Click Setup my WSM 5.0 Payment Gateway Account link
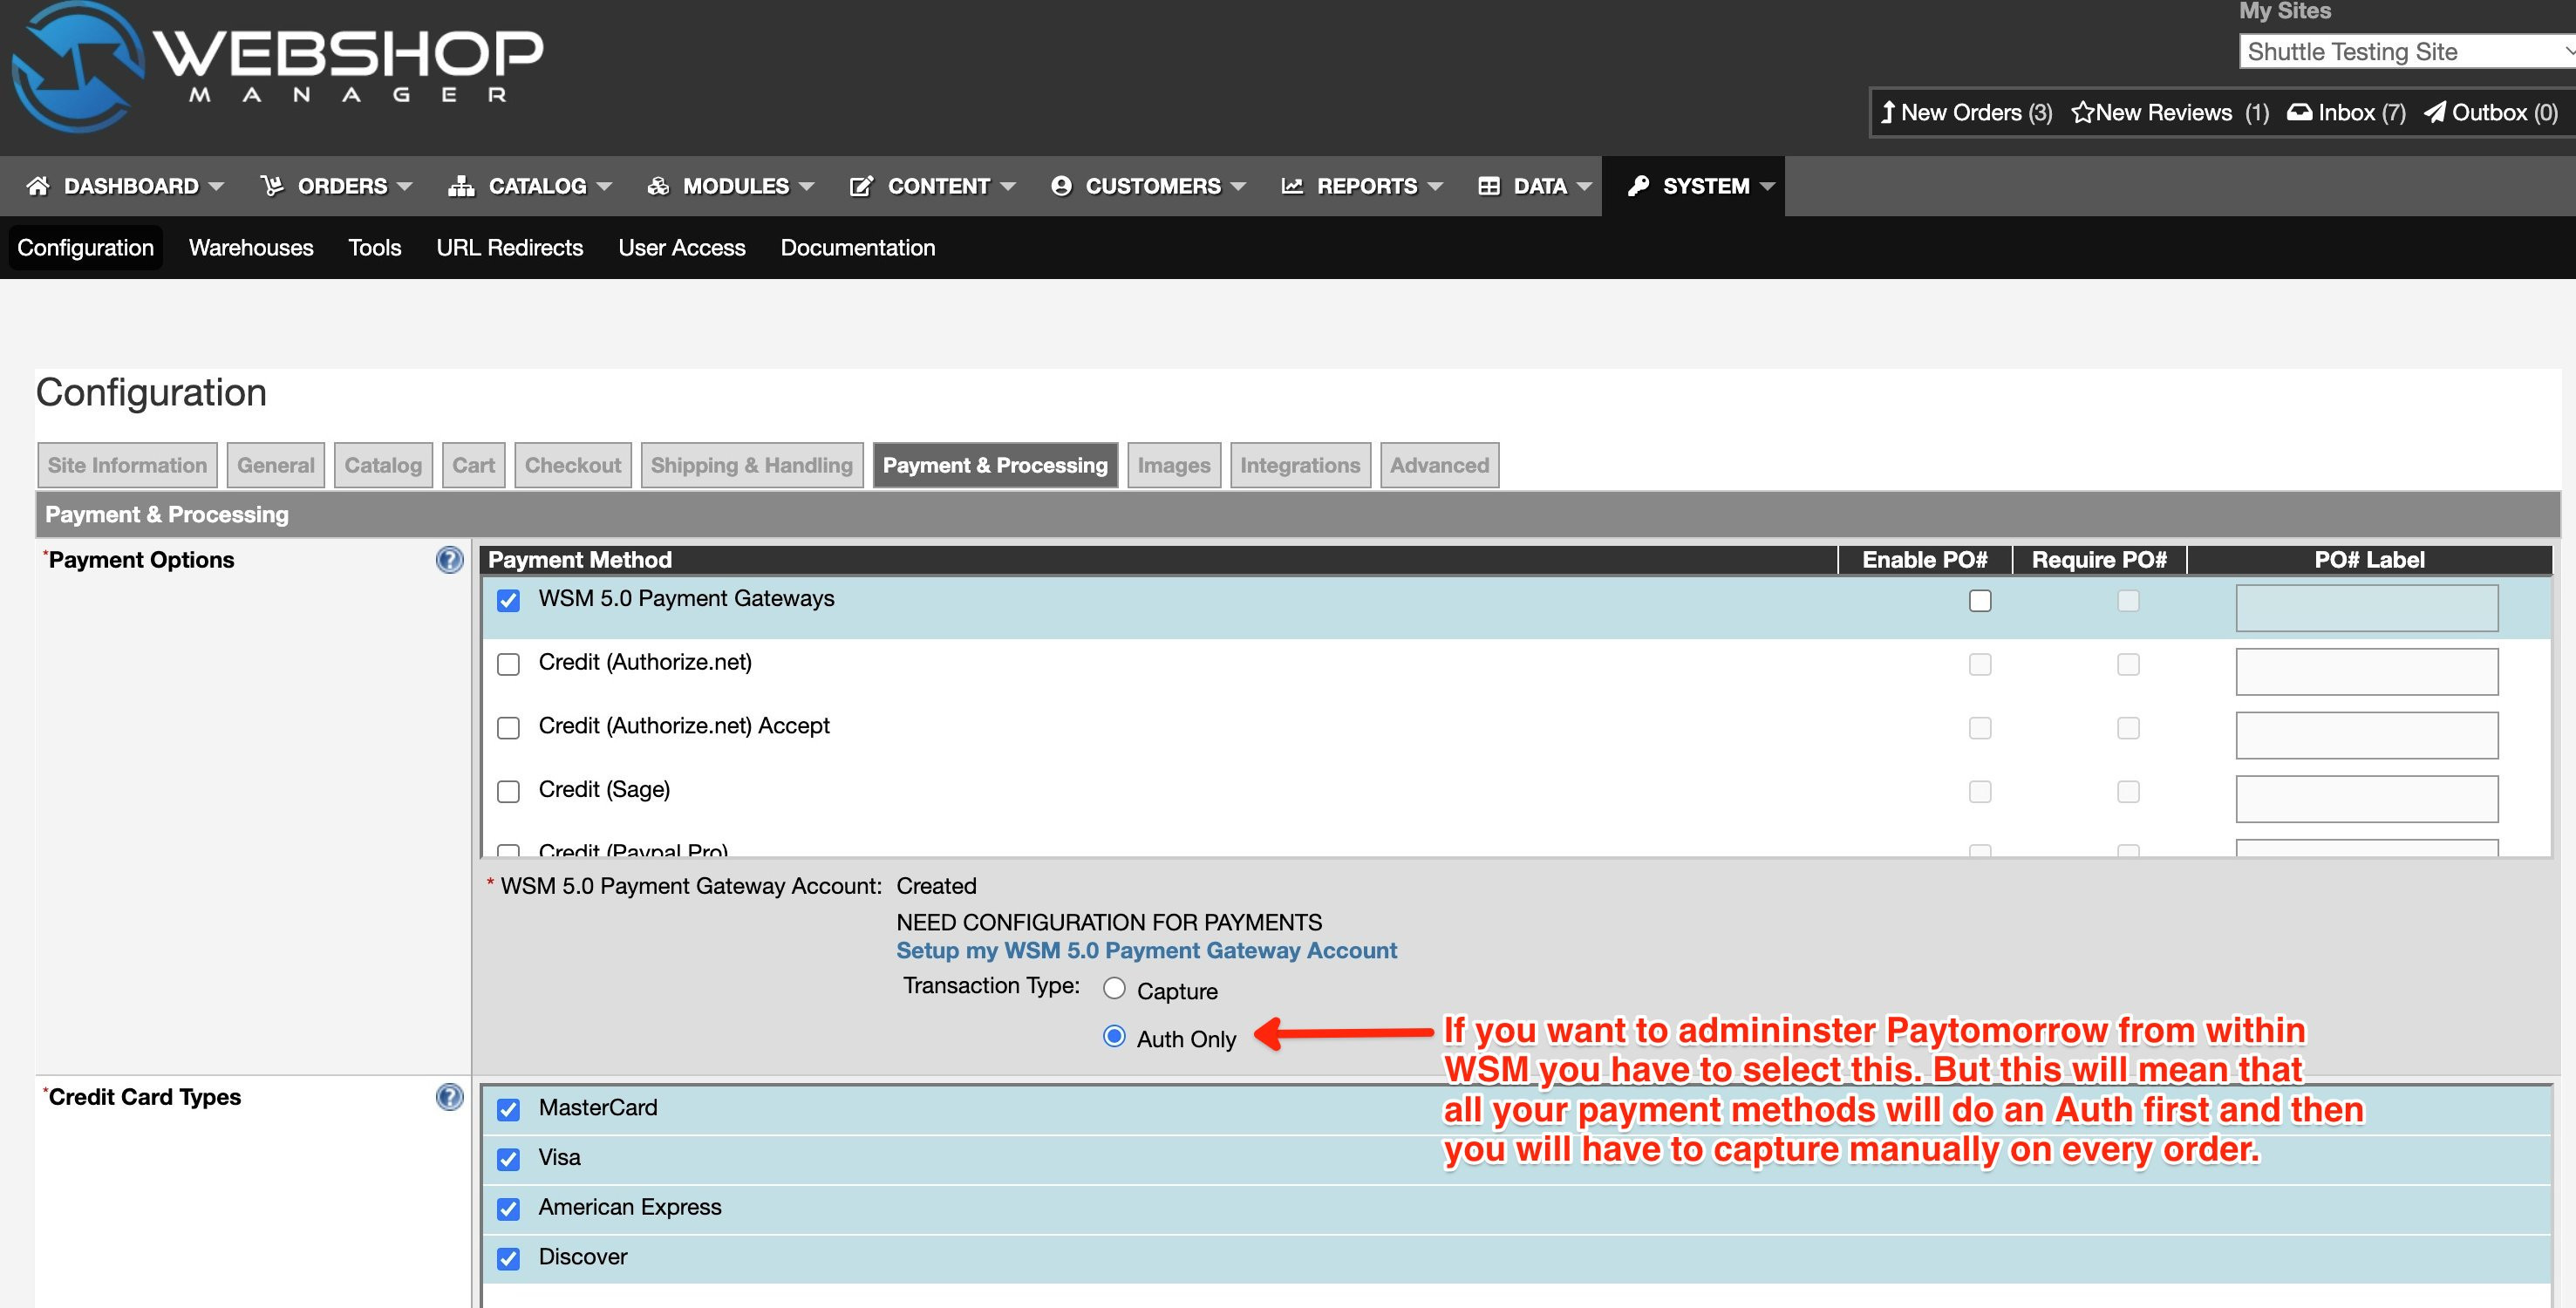The width and height of the screenshot is (2576, 1308). tap(1146, 950)
